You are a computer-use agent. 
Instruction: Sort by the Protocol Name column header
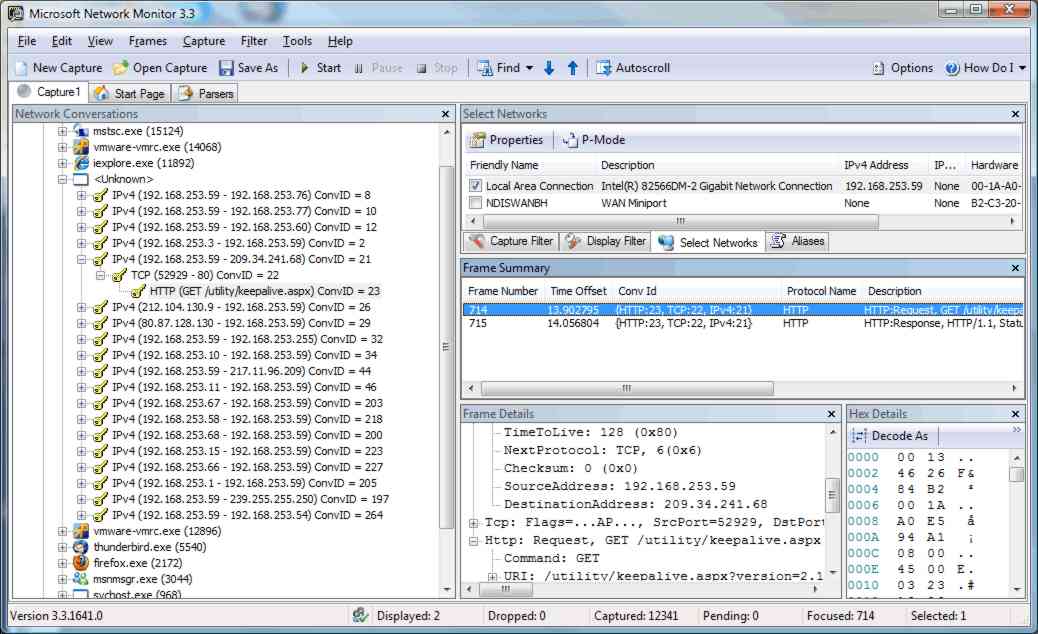(x=821, y=291)
